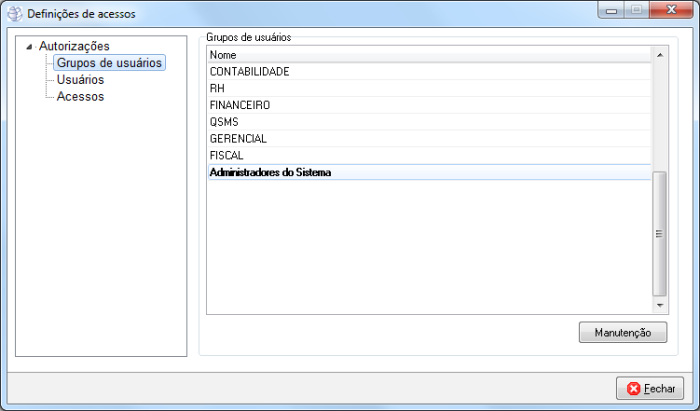Image resolution: width=700 pixels, height=411 pixels.
Task: Collapse the Autorizações tree node
Action: (29, 46)
